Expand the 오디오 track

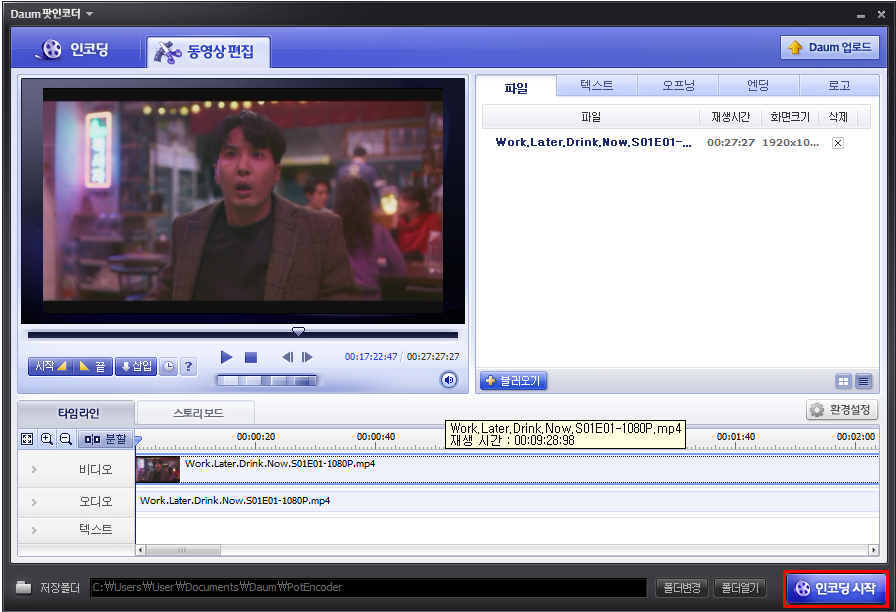[x=34, y=502]
